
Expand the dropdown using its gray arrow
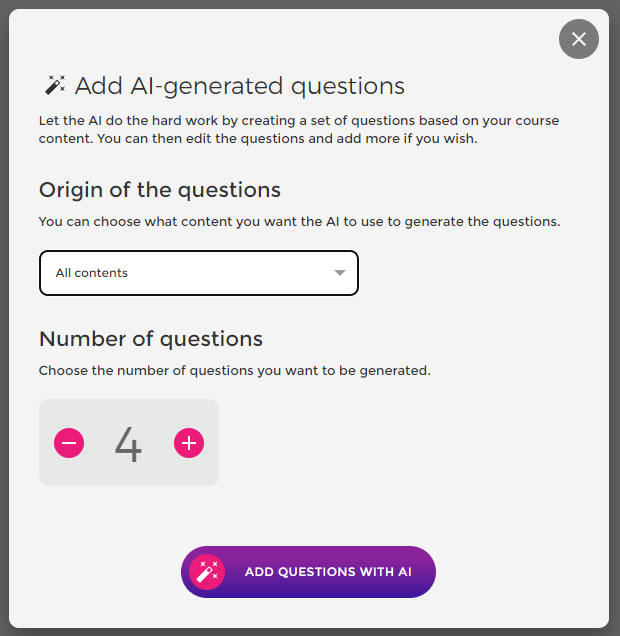pos(340,273)
